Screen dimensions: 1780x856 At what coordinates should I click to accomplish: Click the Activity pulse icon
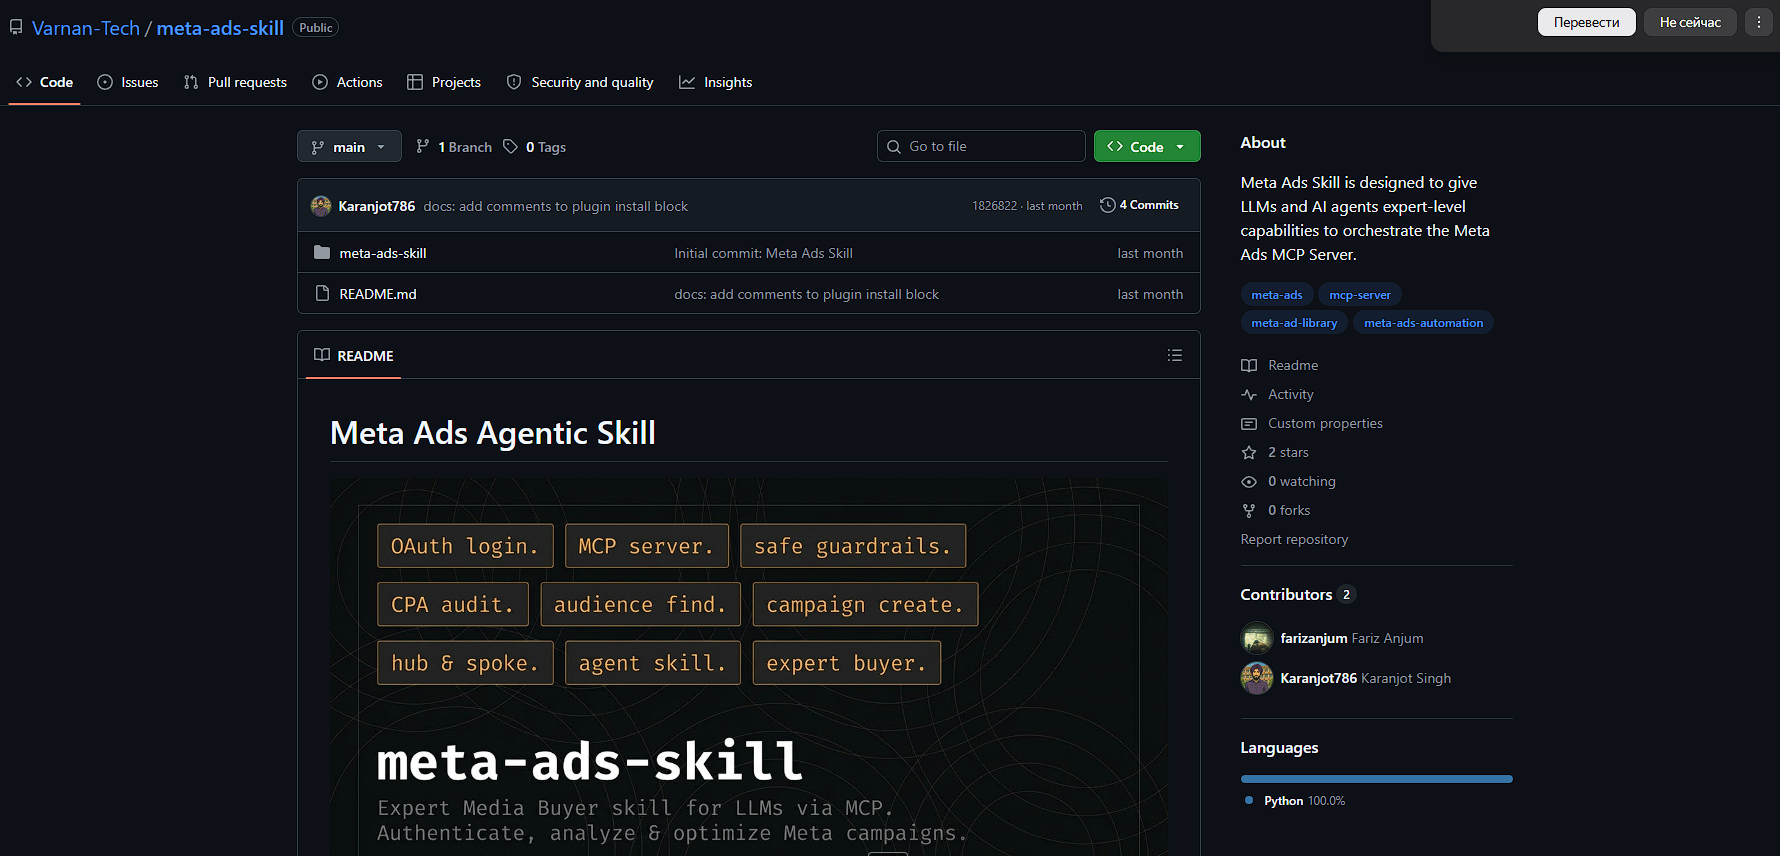click(x=1249, y=395)
